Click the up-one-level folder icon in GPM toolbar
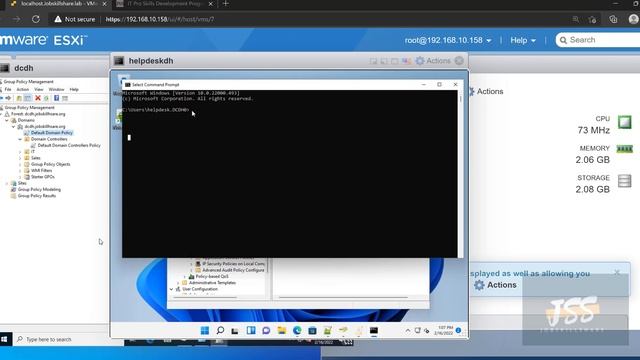This screenshot has height=360, width=640. (19, 98)
